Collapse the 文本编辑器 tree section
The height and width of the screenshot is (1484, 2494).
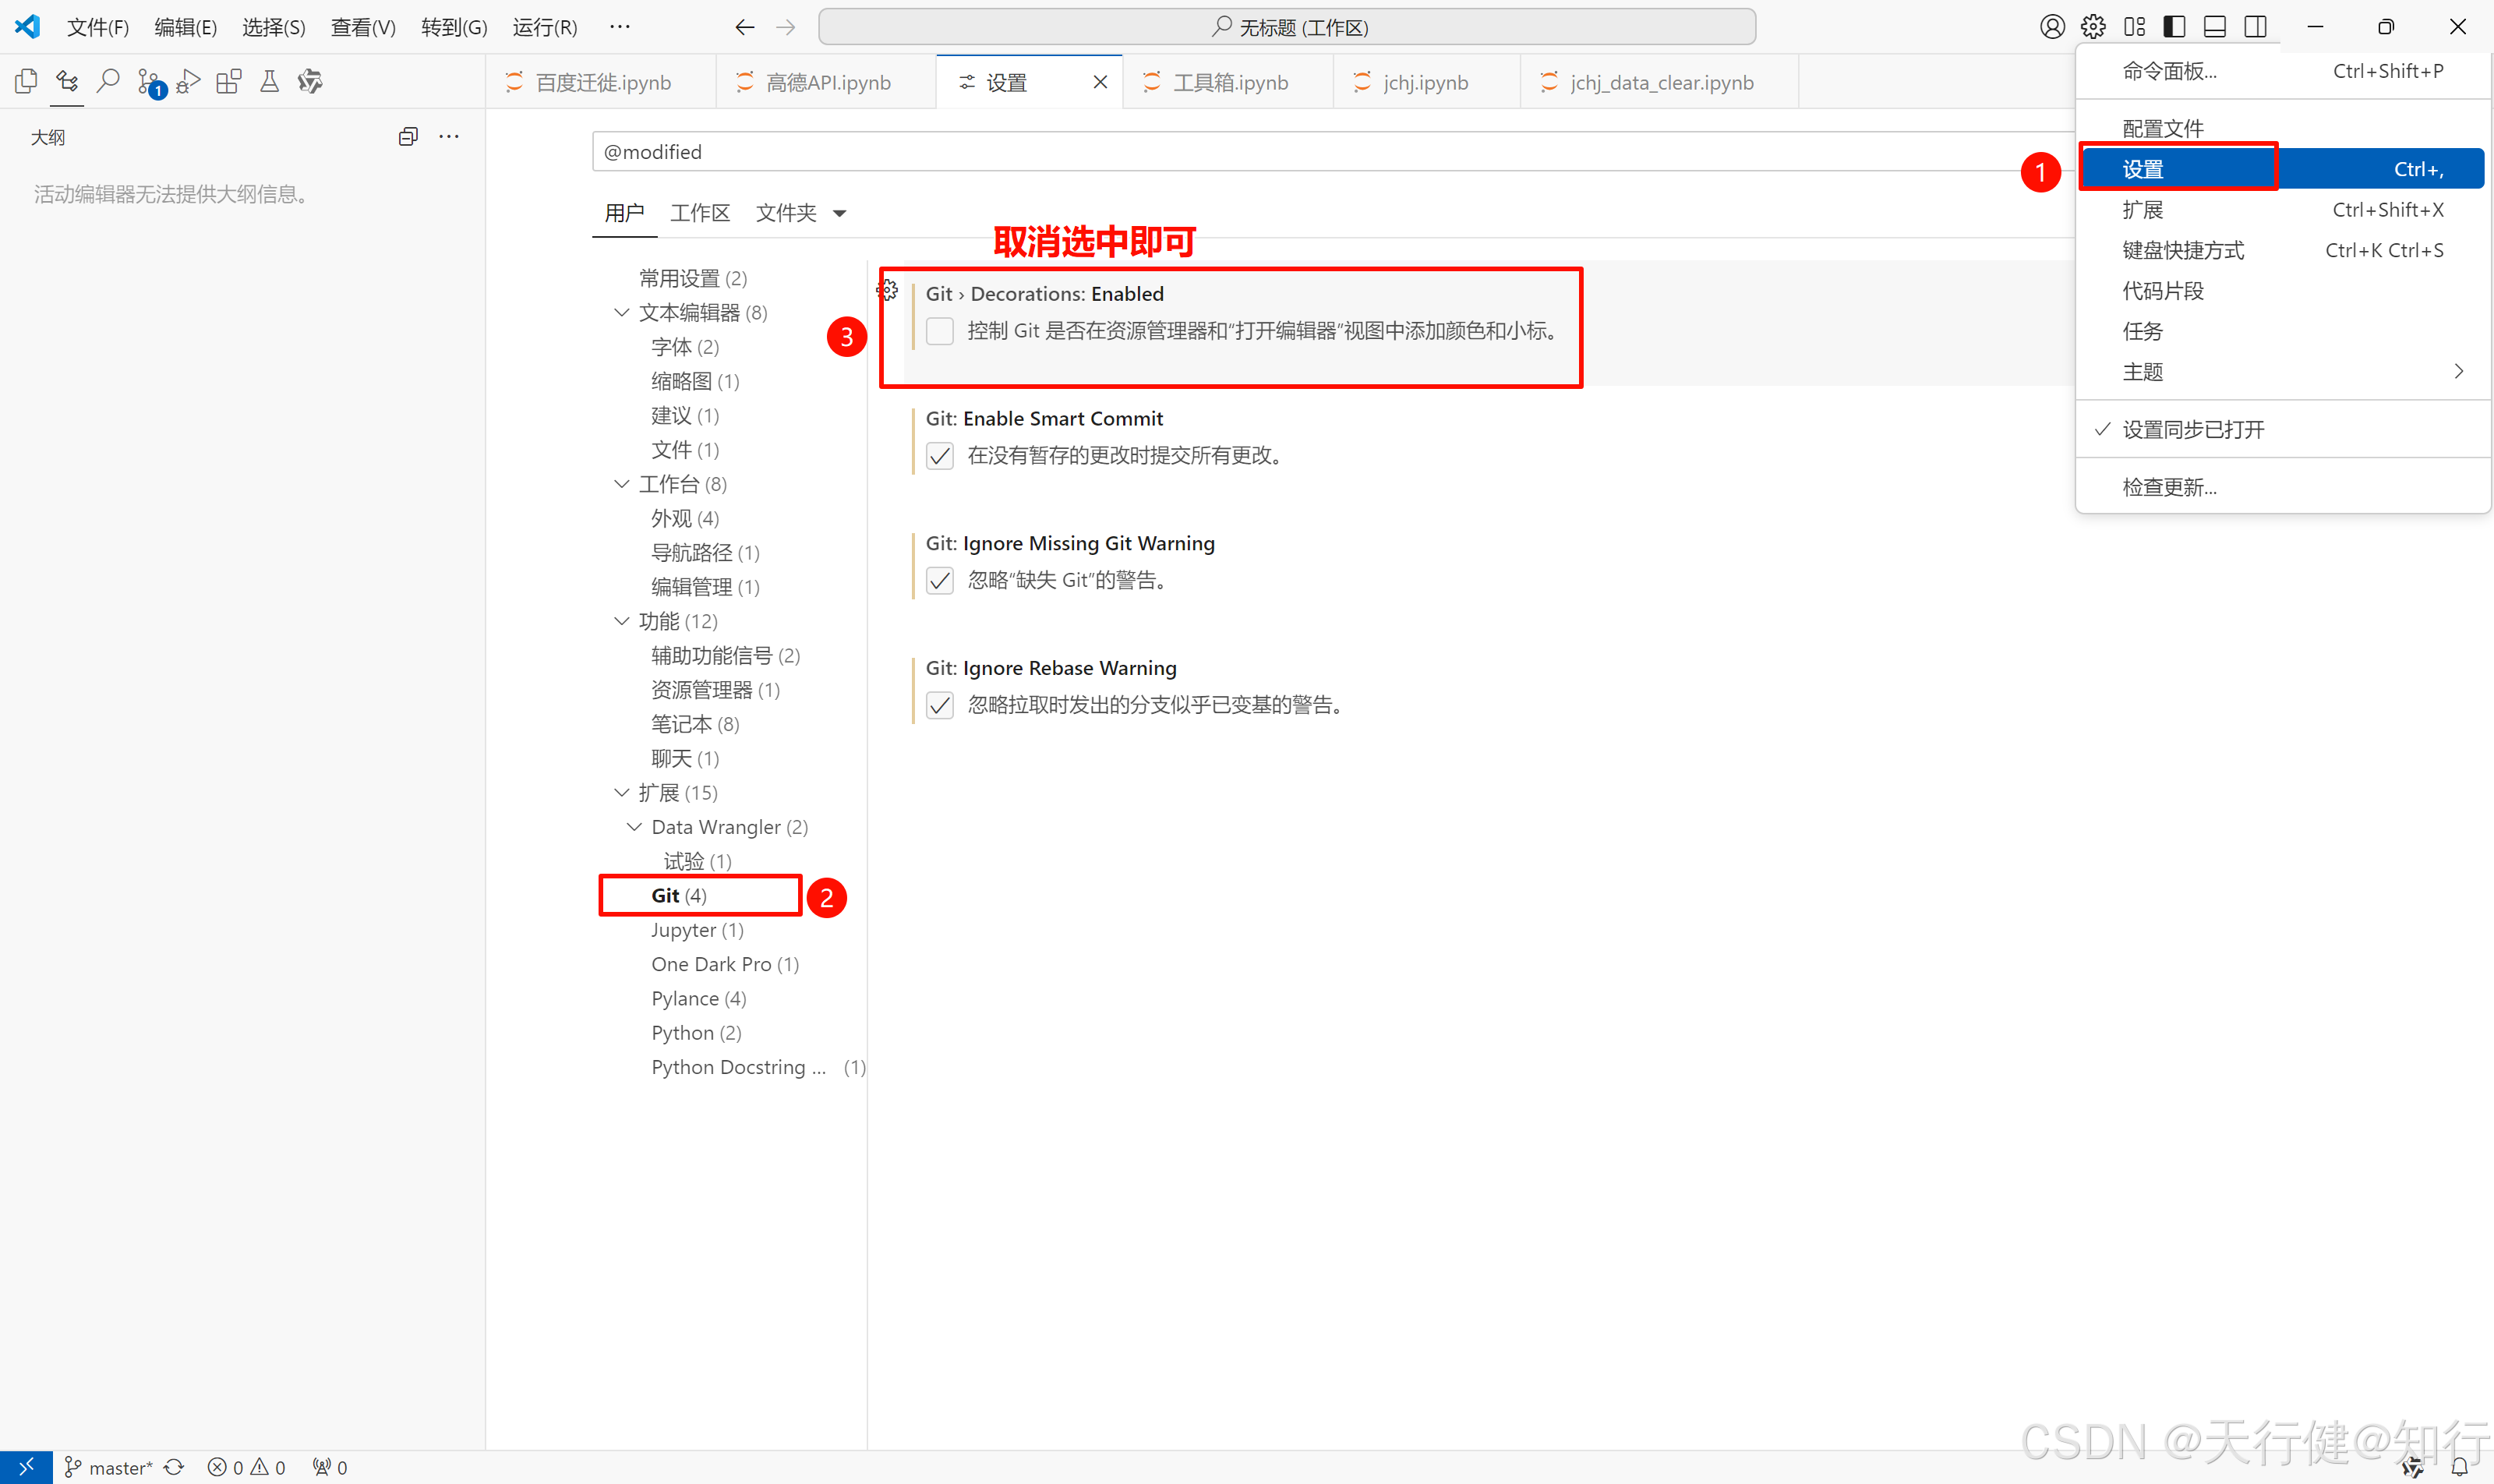(621, 313)
